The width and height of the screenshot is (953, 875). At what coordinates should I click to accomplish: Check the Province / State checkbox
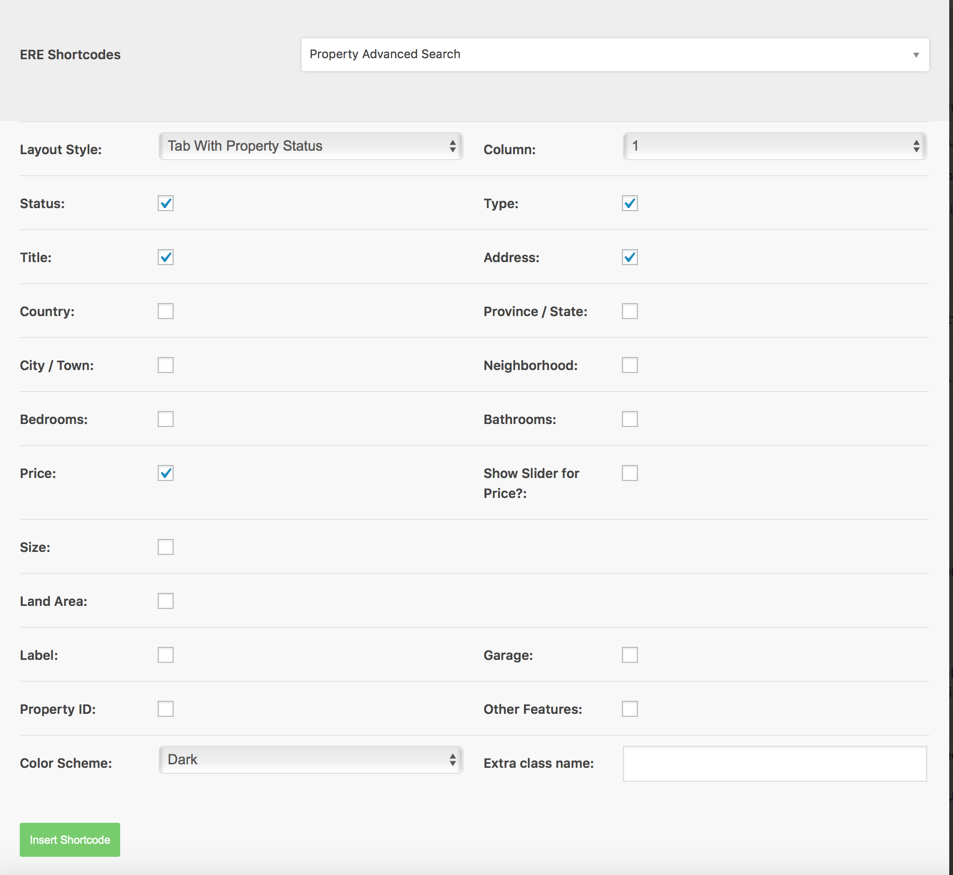(630, 311)
